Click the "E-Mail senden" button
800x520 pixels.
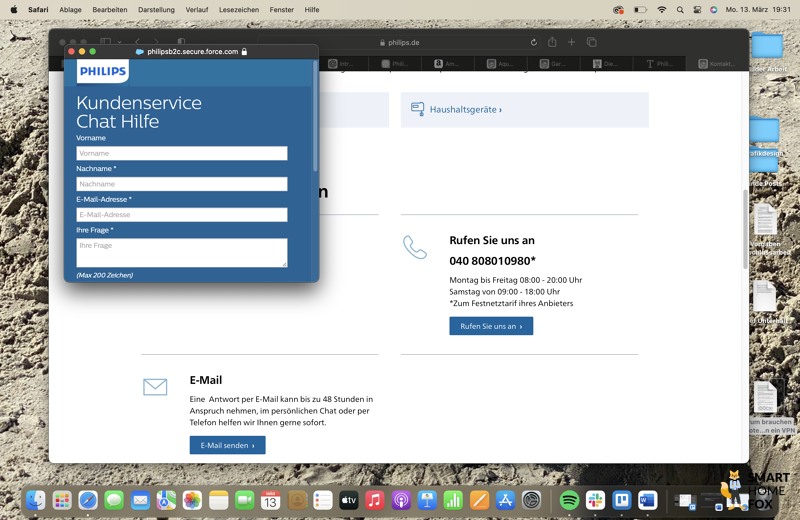[227, 445]
